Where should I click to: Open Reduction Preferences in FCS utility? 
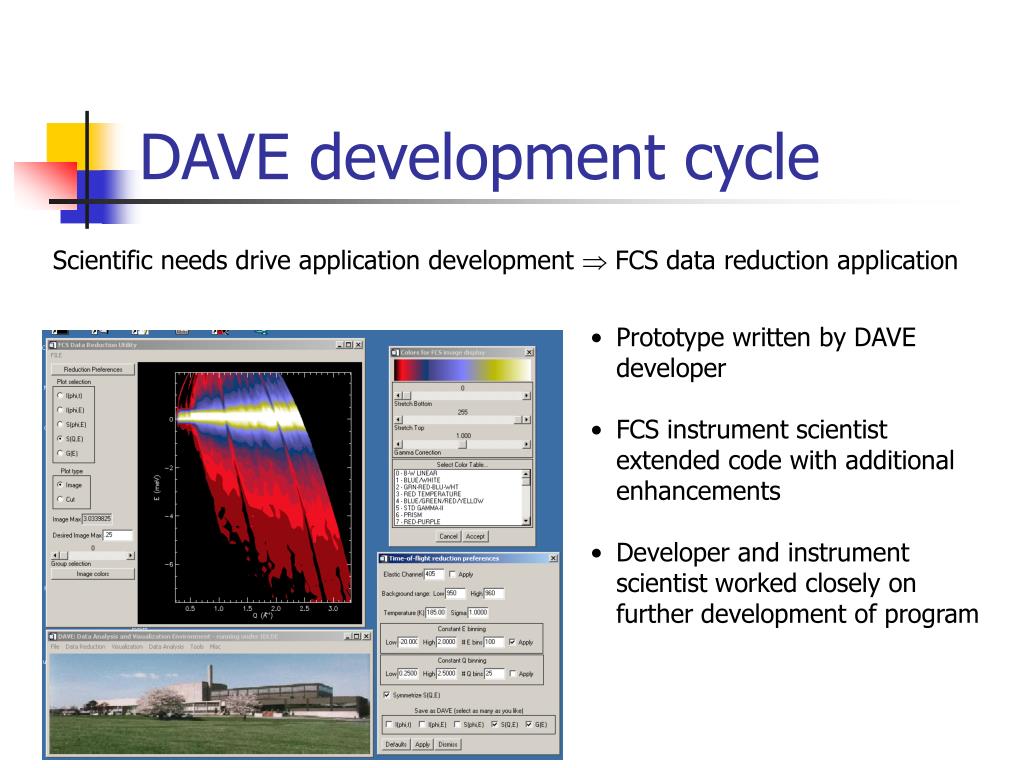pyautogui.click(x=93, y=369)
